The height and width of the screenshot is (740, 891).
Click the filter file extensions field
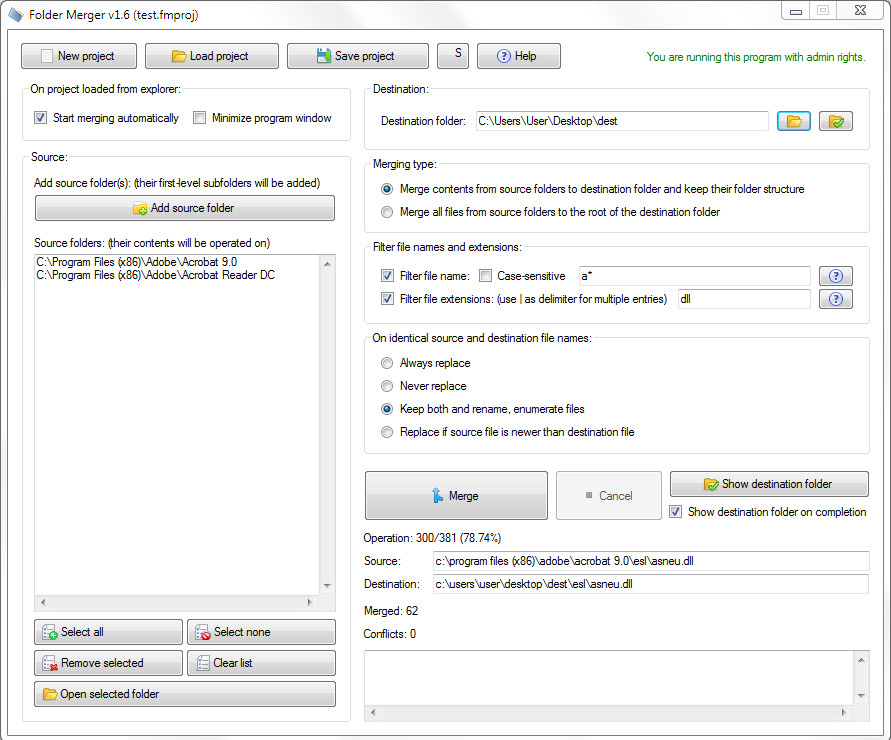[x=744, y=299]
